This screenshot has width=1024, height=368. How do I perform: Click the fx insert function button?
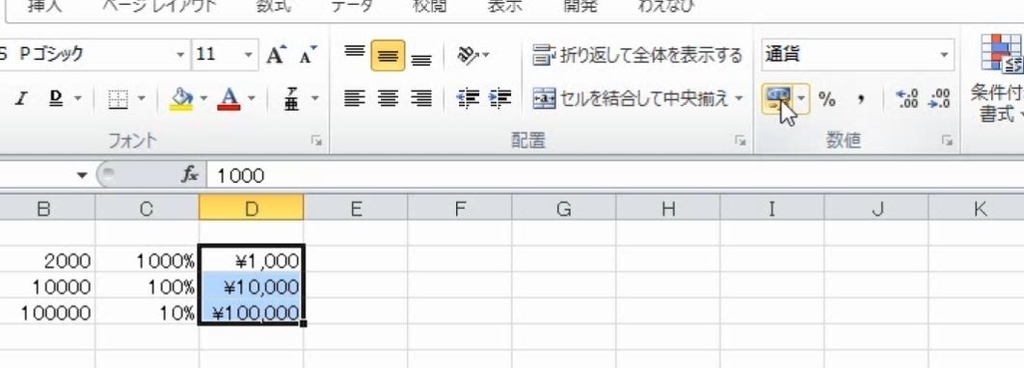(x=189, y=175)
